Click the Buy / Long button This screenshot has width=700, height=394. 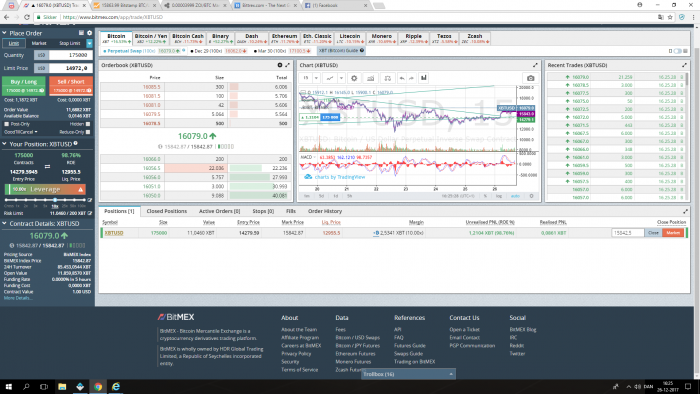click(24, 86)
